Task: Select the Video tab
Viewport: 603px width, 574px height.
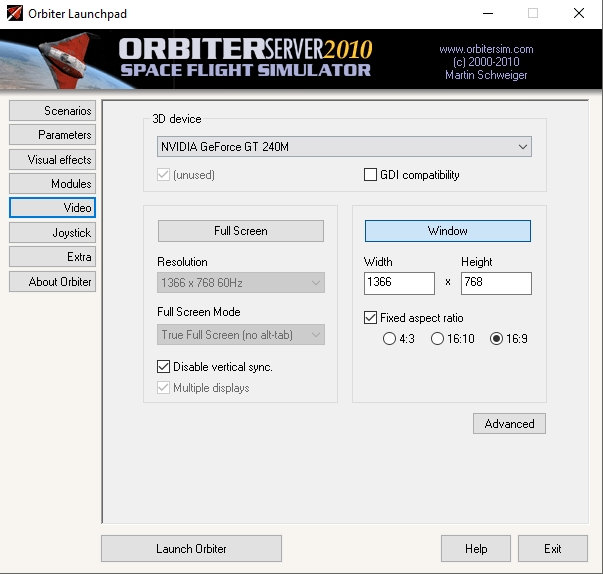Action: click(52, 208)
